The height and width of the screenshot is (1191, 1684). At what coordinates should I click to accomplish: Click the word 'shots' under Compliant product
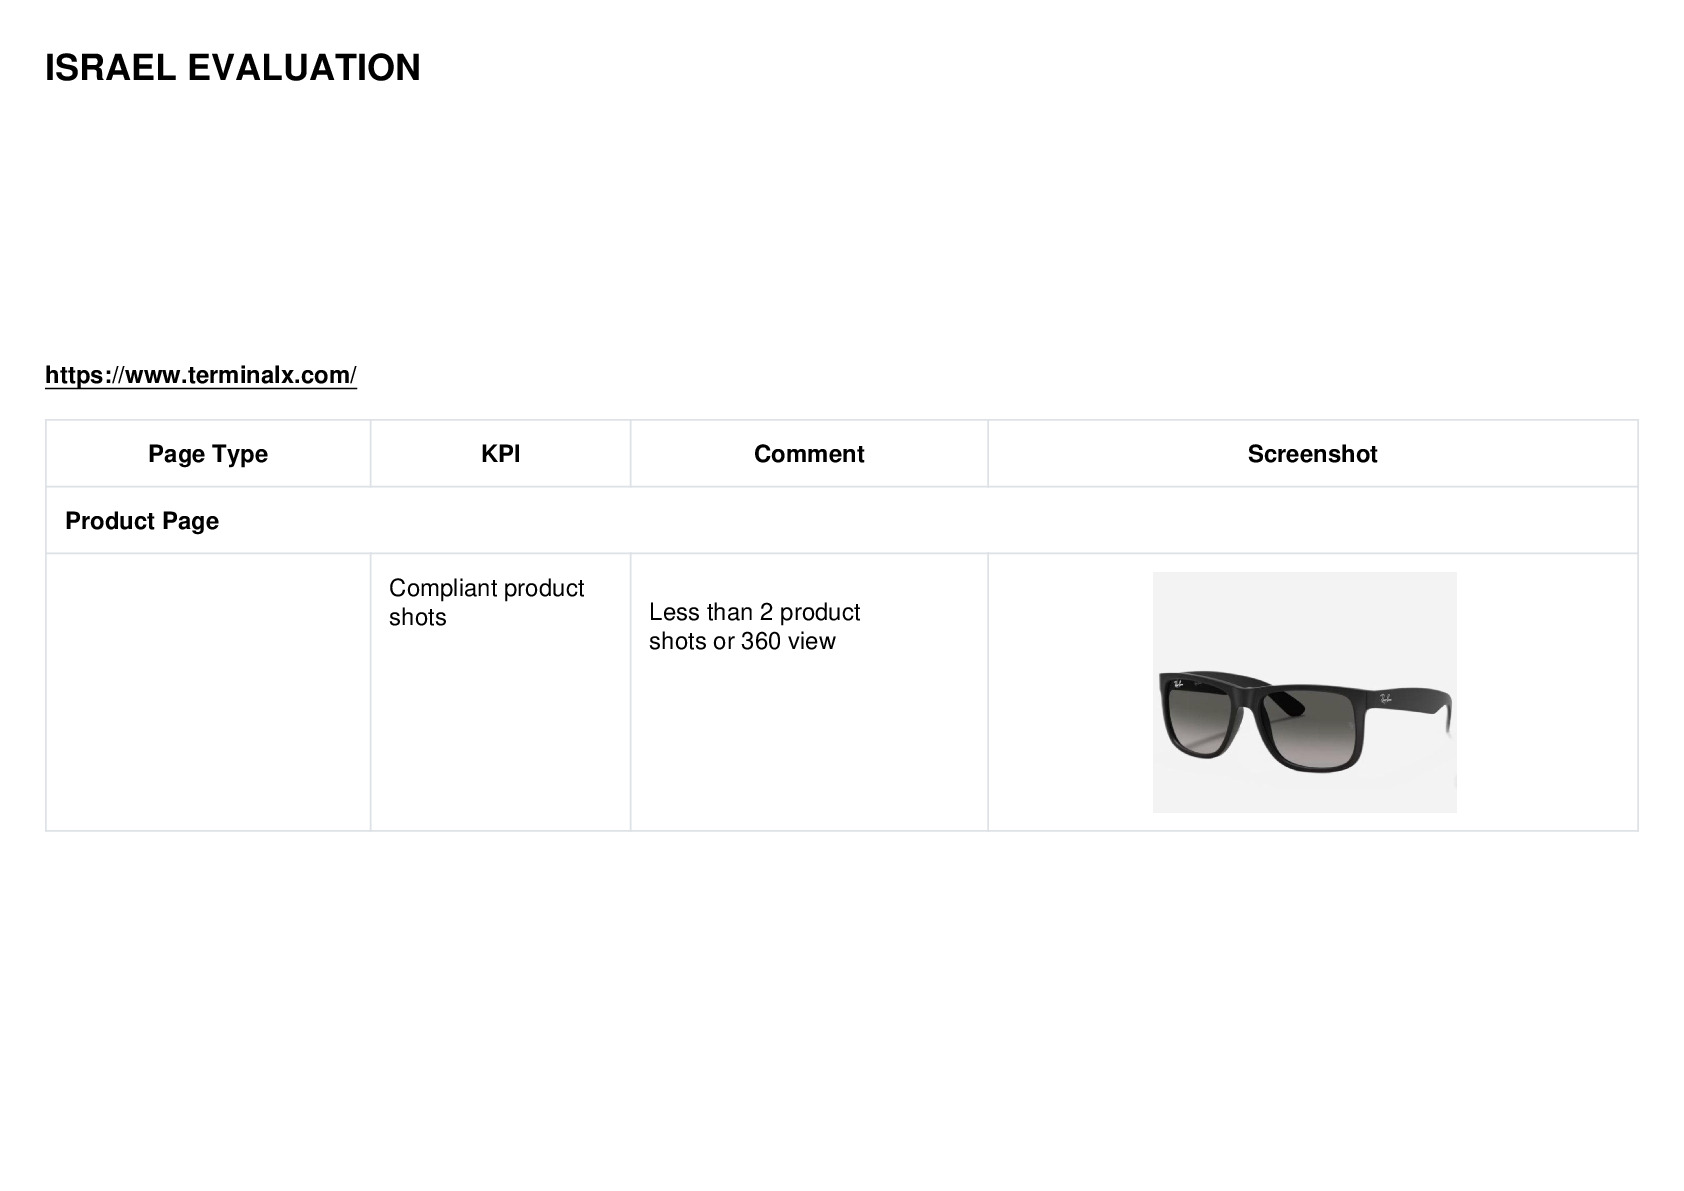418,617
